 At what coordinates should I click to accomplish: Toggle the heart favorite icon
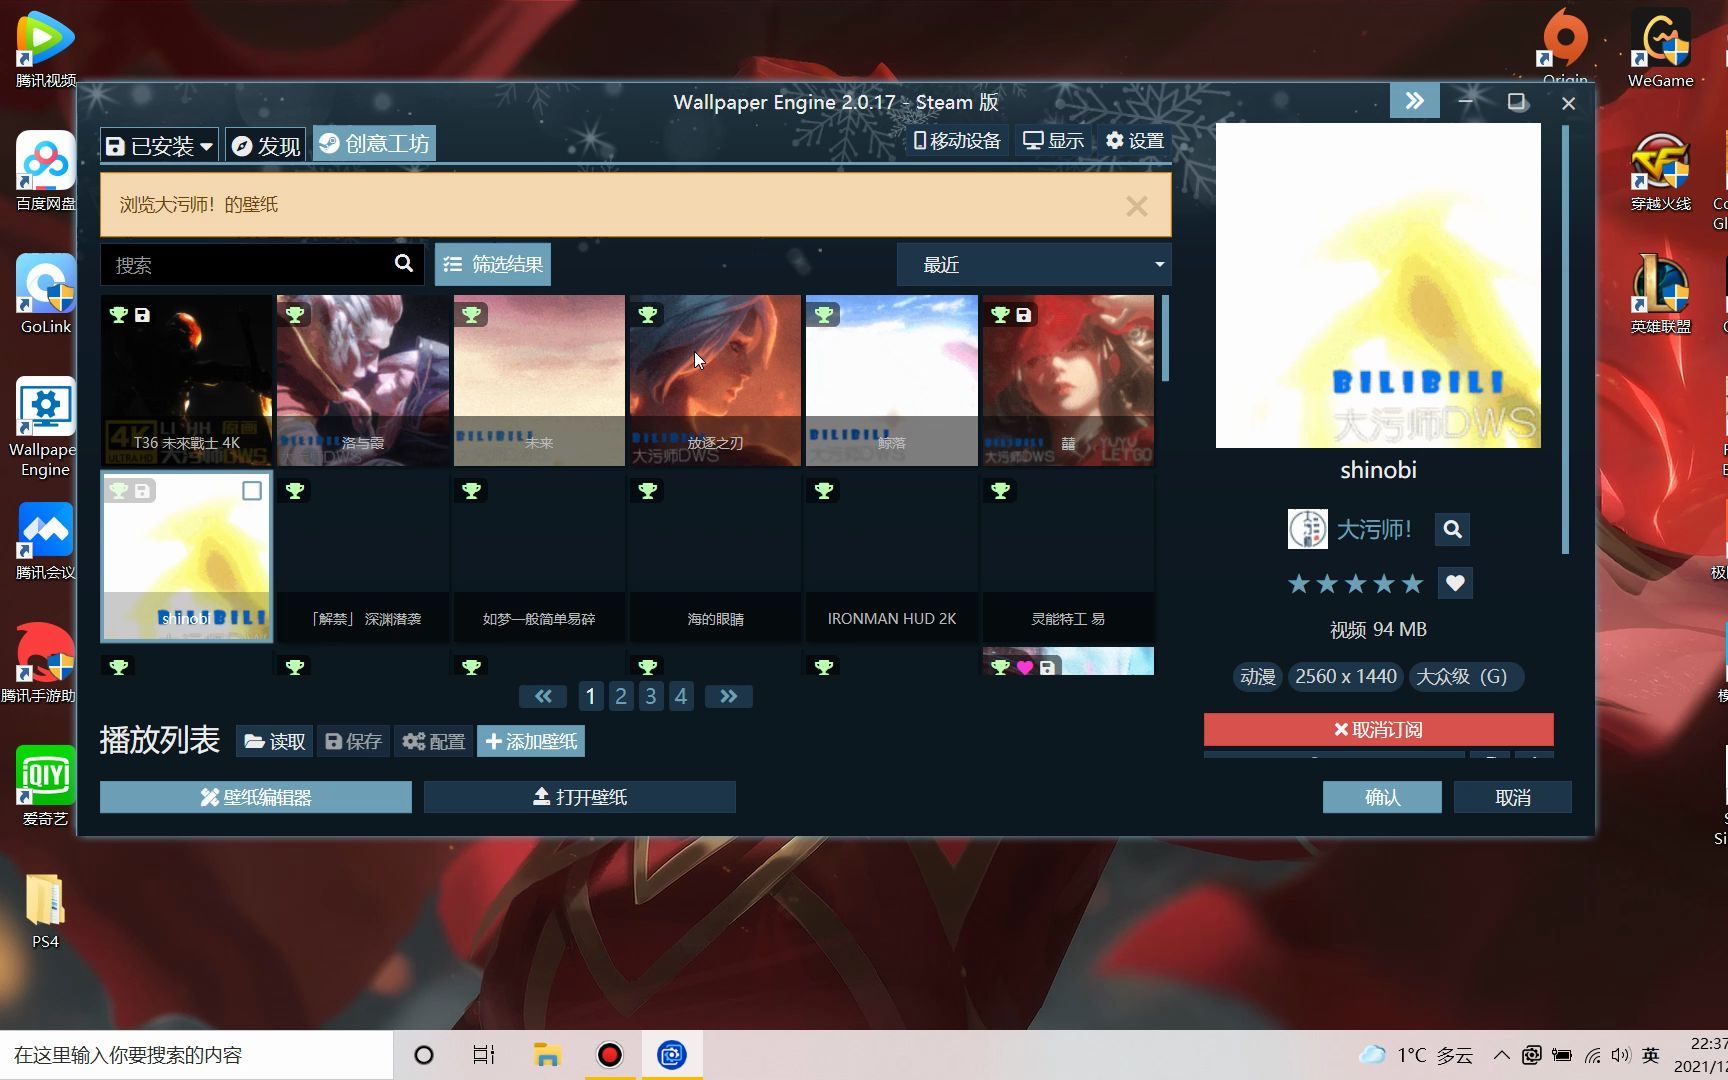(x=1455, y=583)
